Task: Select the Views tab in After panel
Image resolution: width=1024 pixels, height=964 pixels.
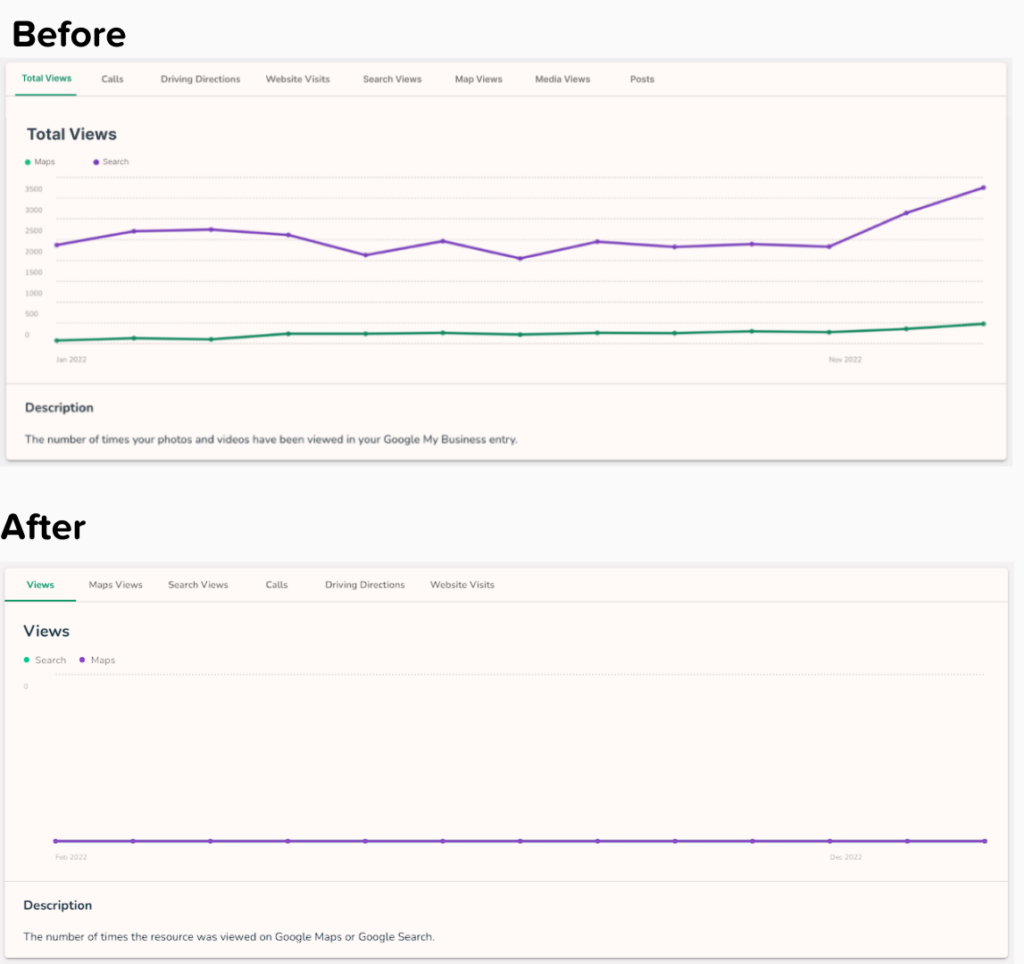Action: point(40,585)
